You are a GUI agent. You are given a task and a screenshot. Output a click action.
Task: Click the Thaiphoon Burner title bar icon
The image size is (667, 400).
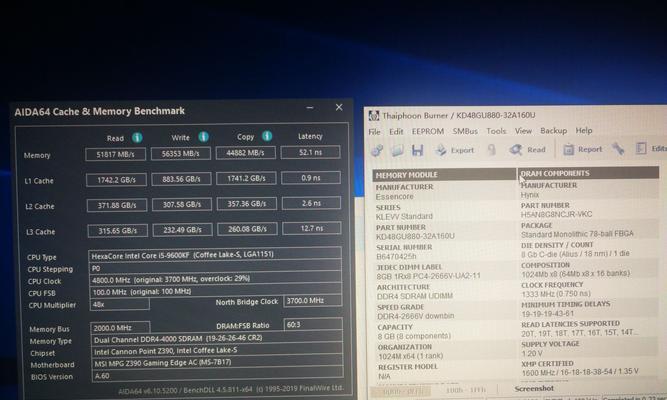tap(373, 115)
